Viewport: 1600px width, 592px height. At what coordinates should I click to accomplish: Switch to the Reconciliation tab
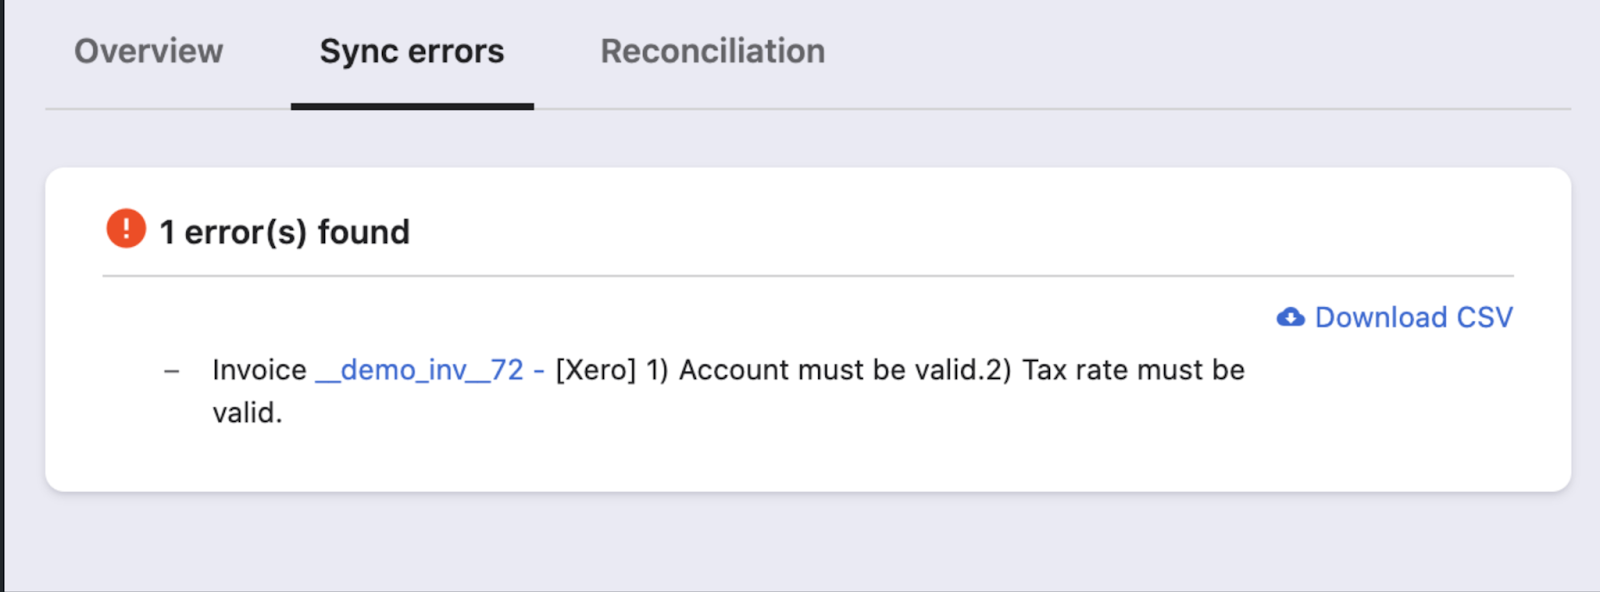click(713, 51)
